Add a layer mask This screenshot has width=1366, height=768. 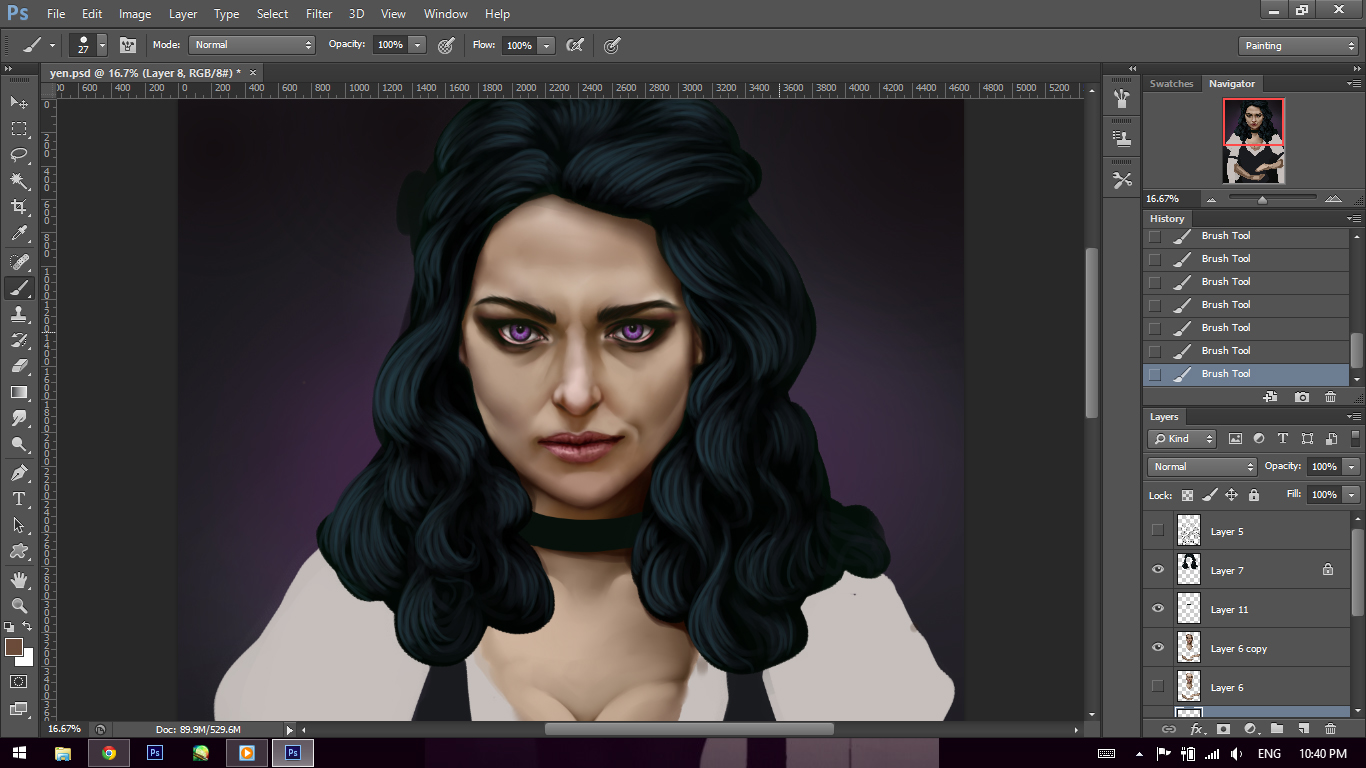[1223, 729]
